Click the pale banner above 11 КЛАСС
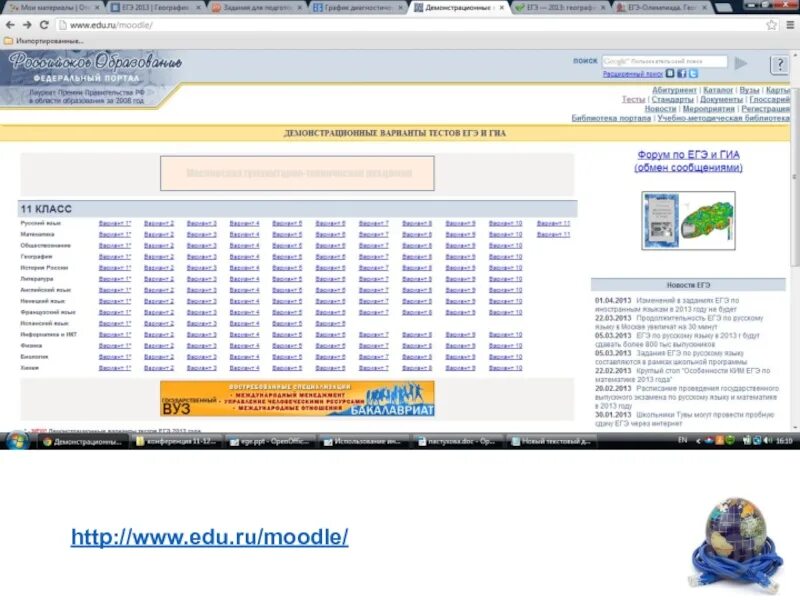 point(297,173)
